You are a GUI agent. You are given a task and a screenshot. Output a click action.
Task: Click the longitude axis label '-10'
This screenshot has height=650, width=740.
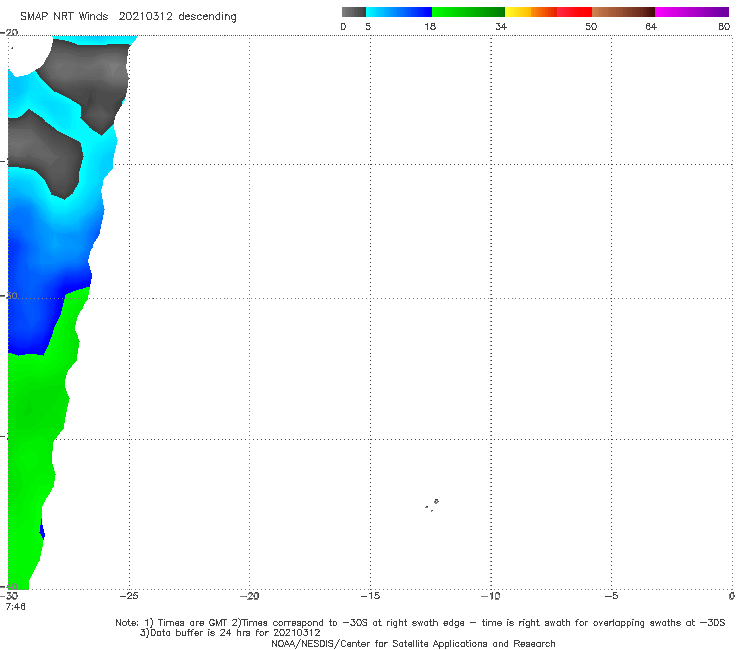point(490,596)
